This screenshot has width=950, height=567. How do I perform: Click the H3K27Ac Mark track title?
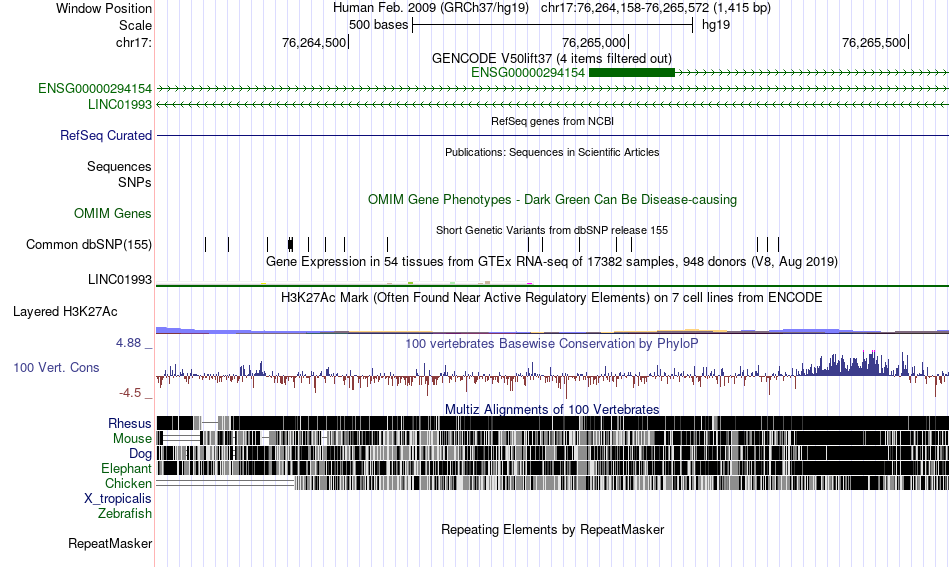pos(552,297)
